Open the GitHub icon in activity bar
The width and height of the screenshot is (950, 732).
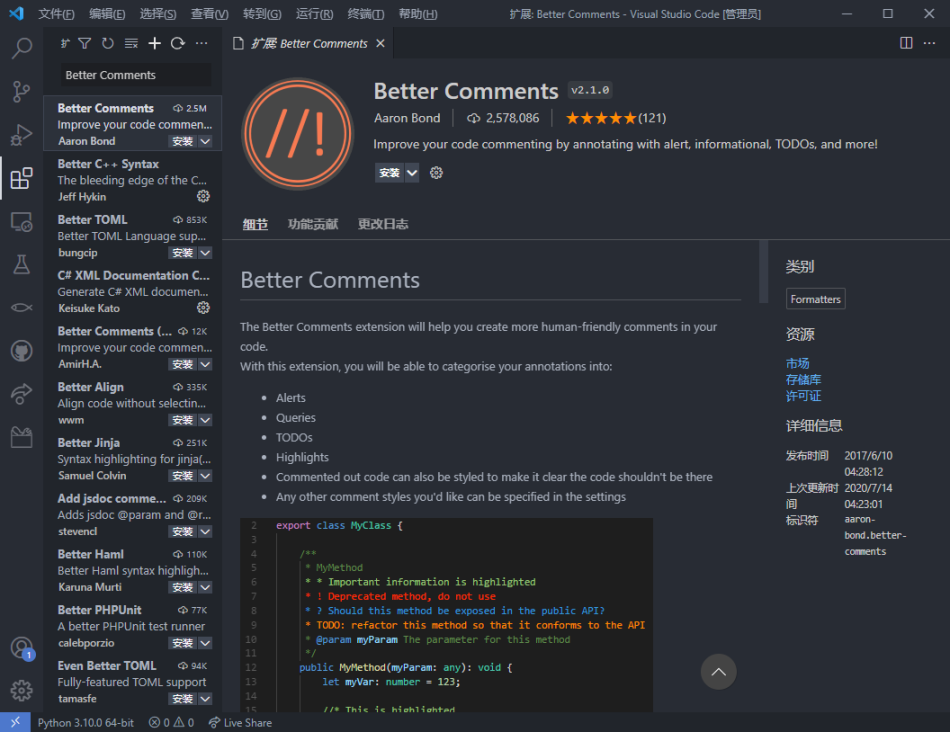click(x=21, y=351)
